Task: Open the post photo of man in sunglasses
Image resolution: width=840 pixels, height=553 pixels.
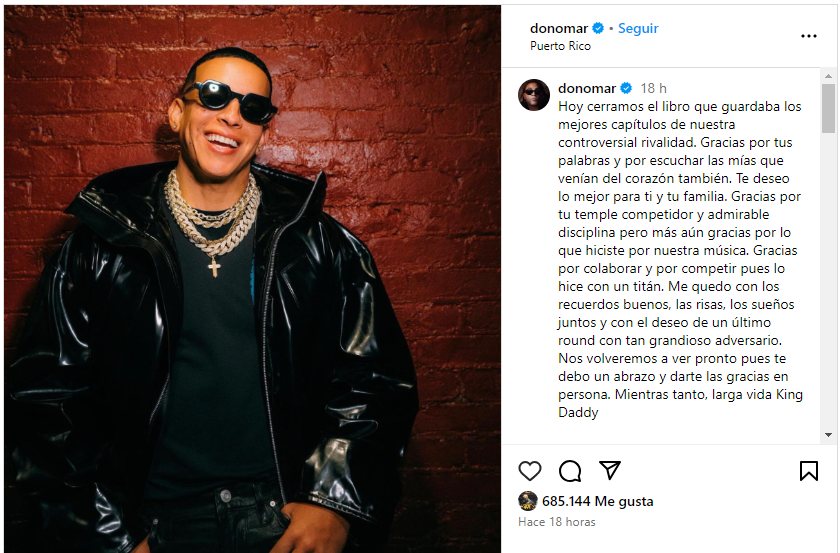Action: point(252,279)
